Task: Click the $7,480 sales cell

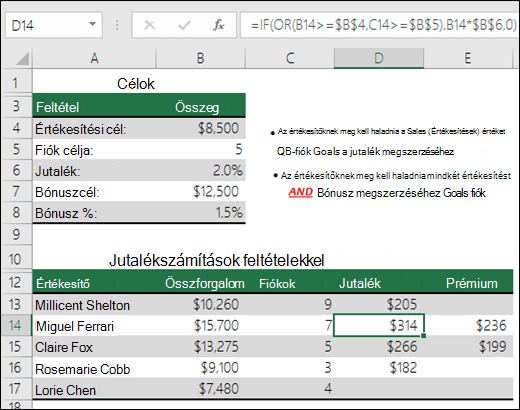Action: point(201,389)
